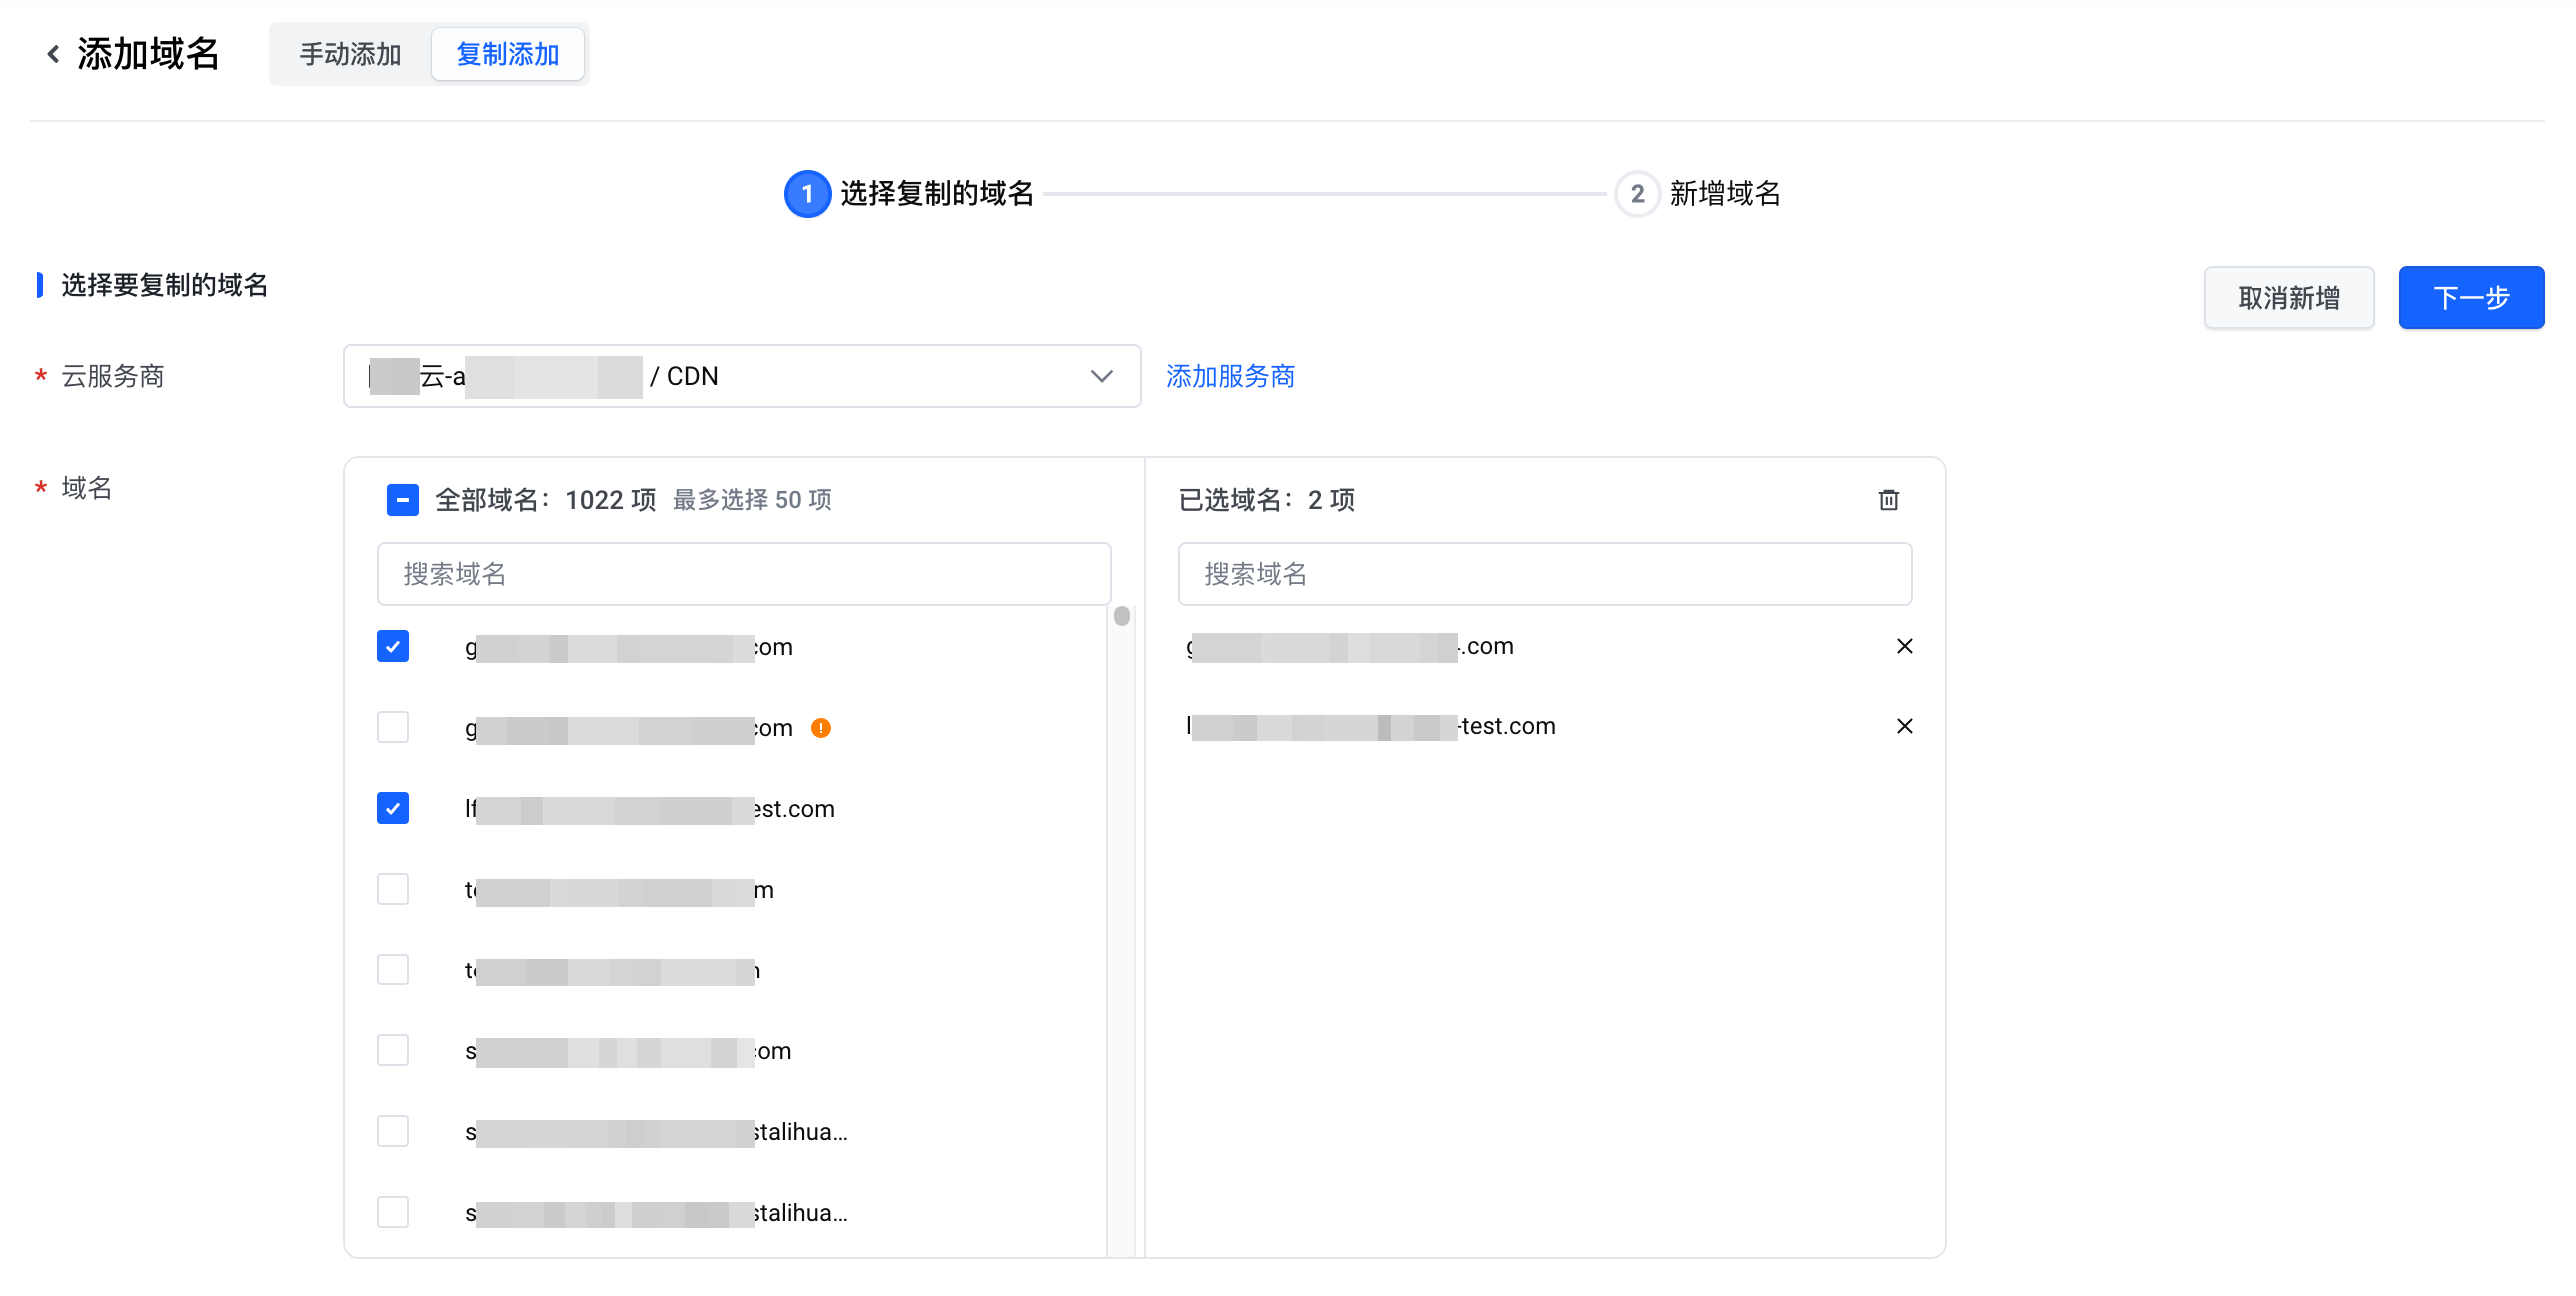Click the orange warning icon beside domain
The width and height of the screenshot is (2576, 1296).
click(x=820, y=728)
